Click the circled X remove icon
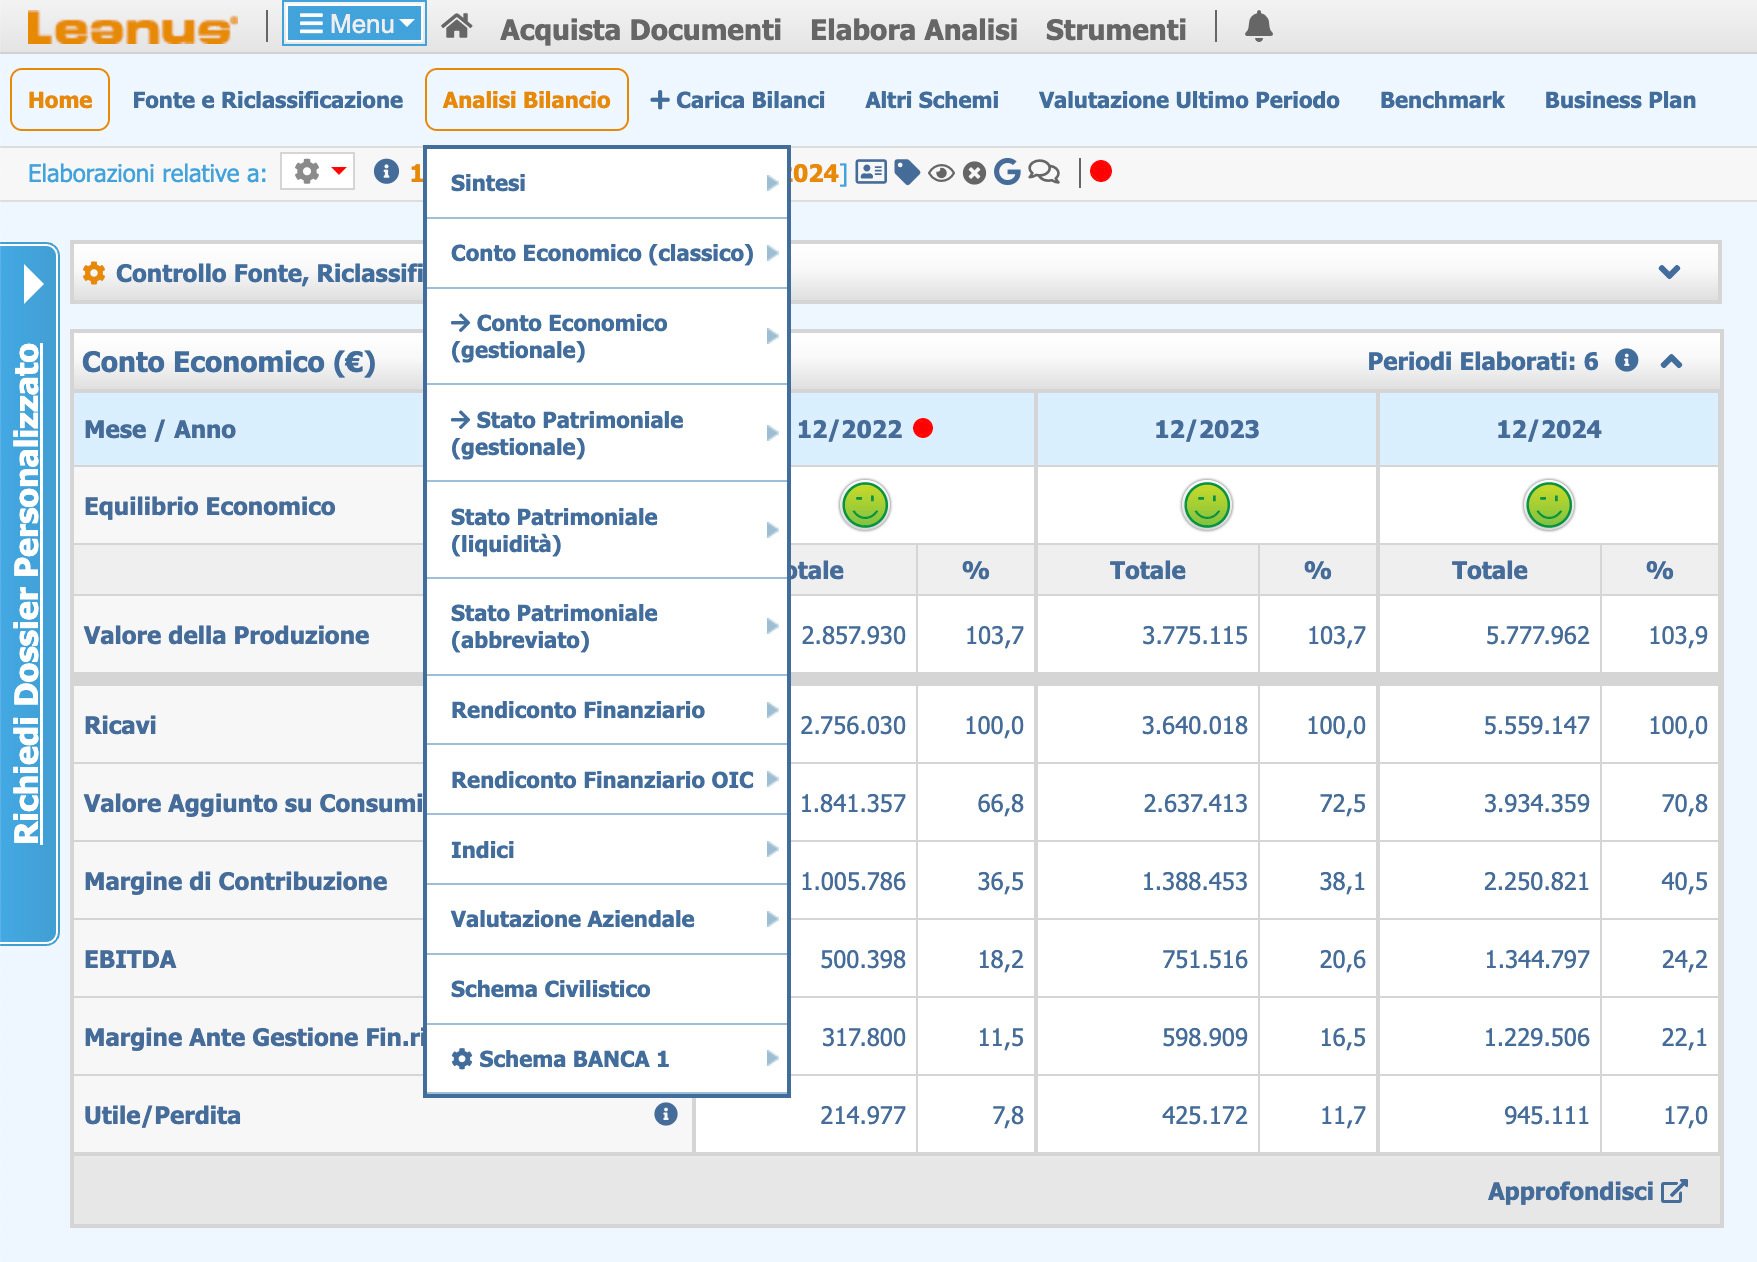 tap(974, 173)
